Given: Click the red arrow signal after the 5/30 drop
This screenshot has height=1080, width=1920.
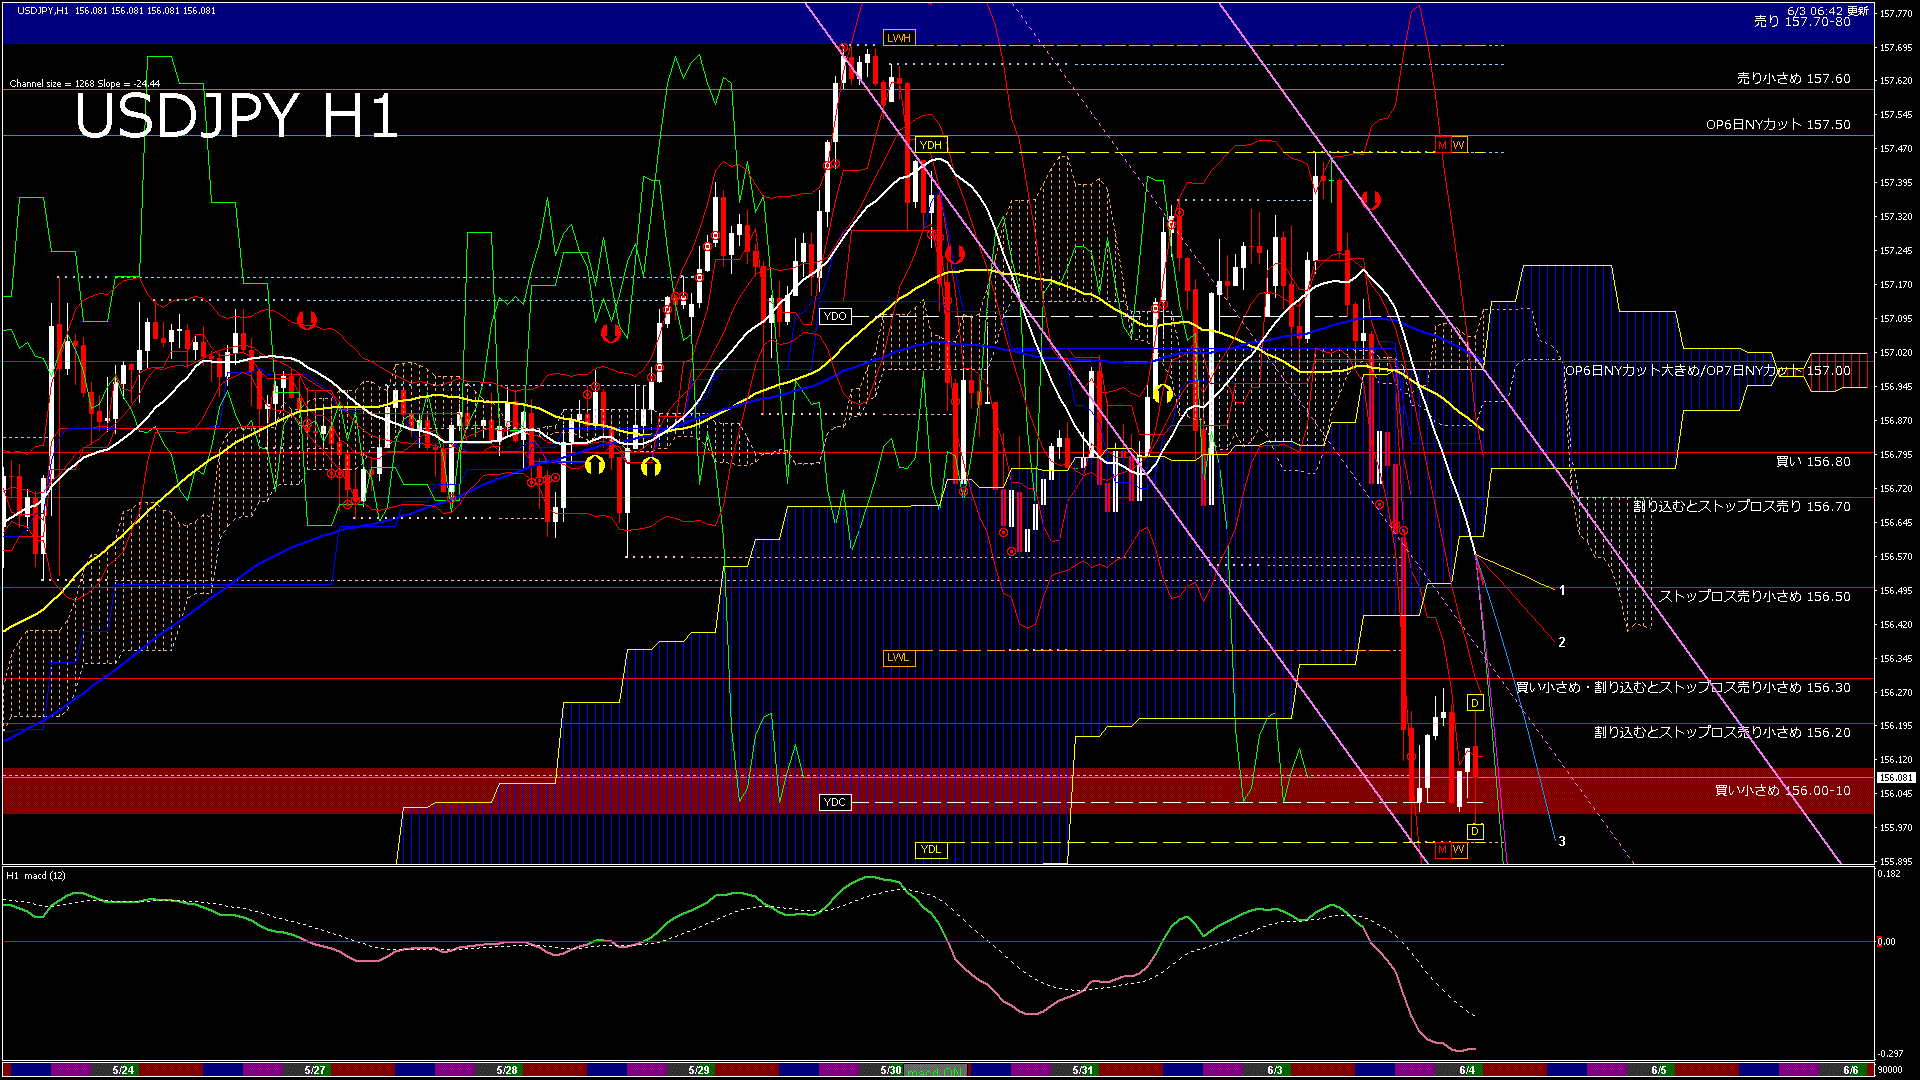Looking at the screenshot, I should pos(954,253).
